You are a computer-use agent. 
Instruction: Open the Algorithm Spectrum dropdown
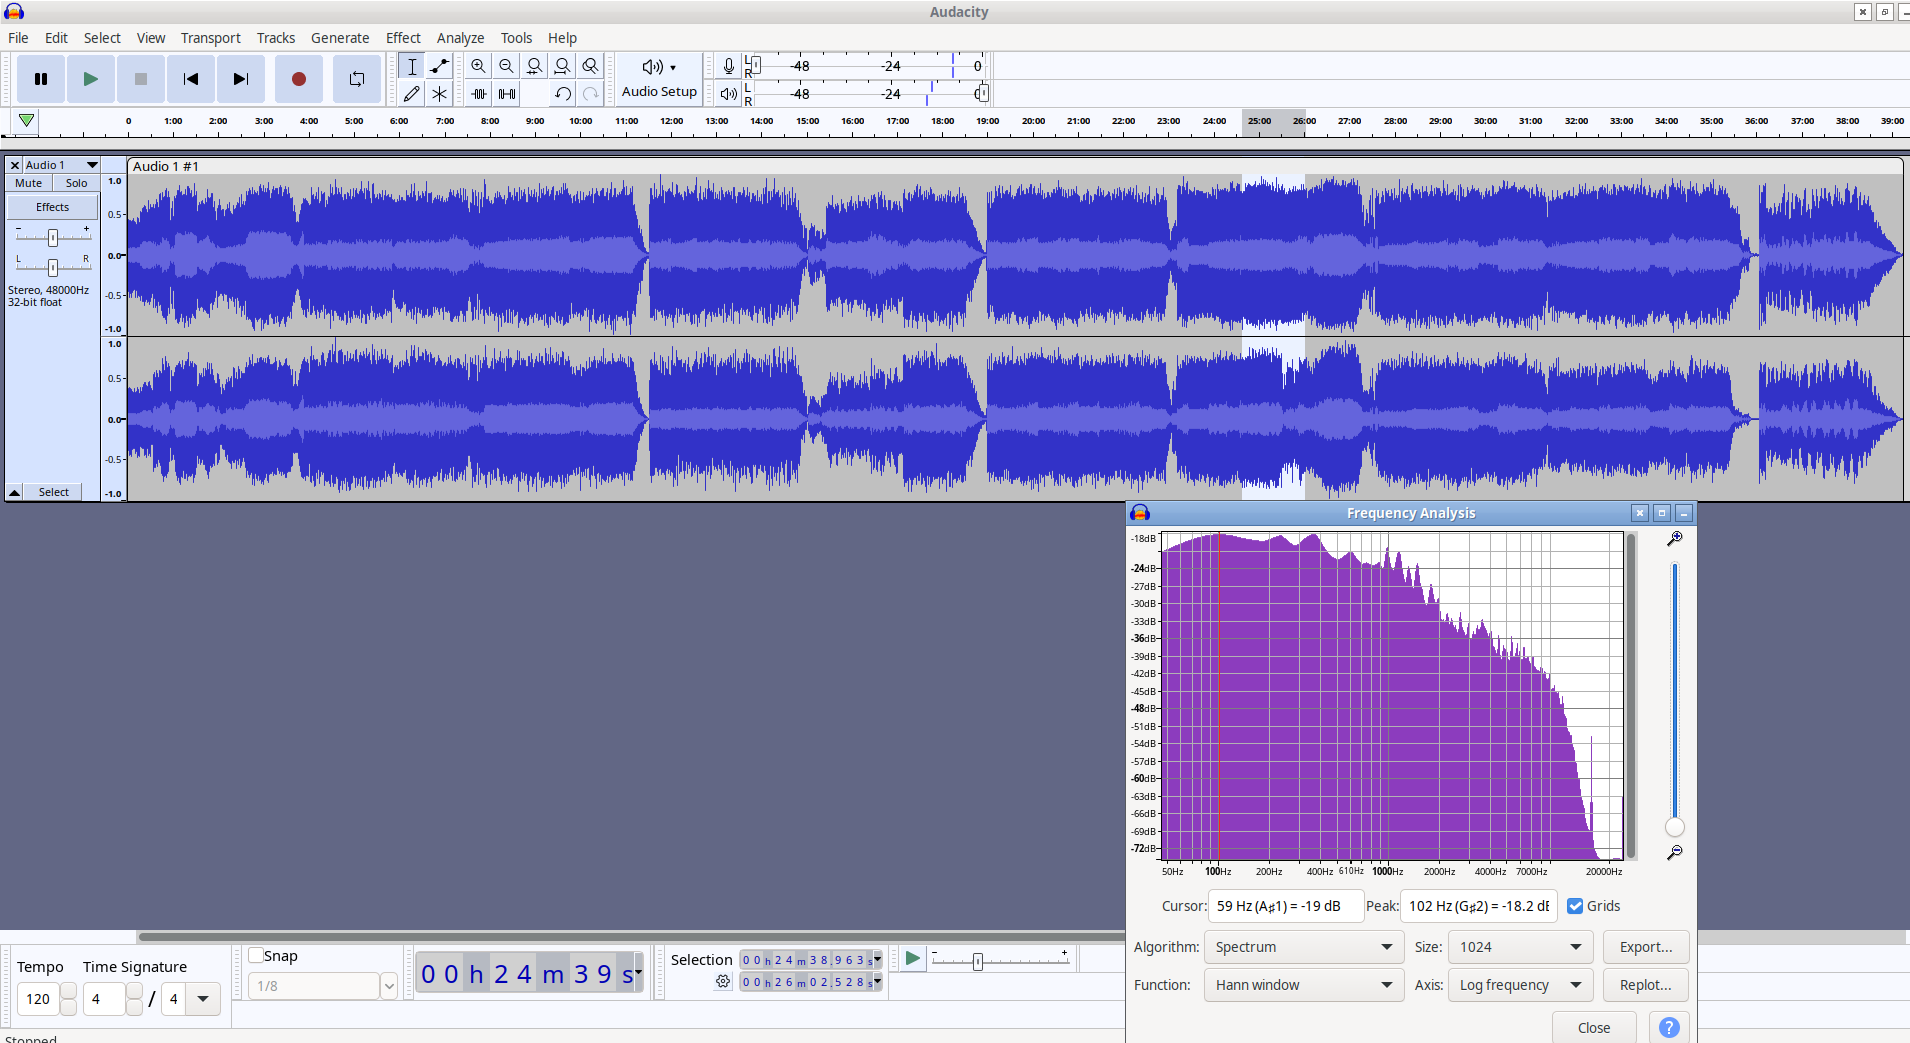pyautogui.click(x=1304, y=947)
